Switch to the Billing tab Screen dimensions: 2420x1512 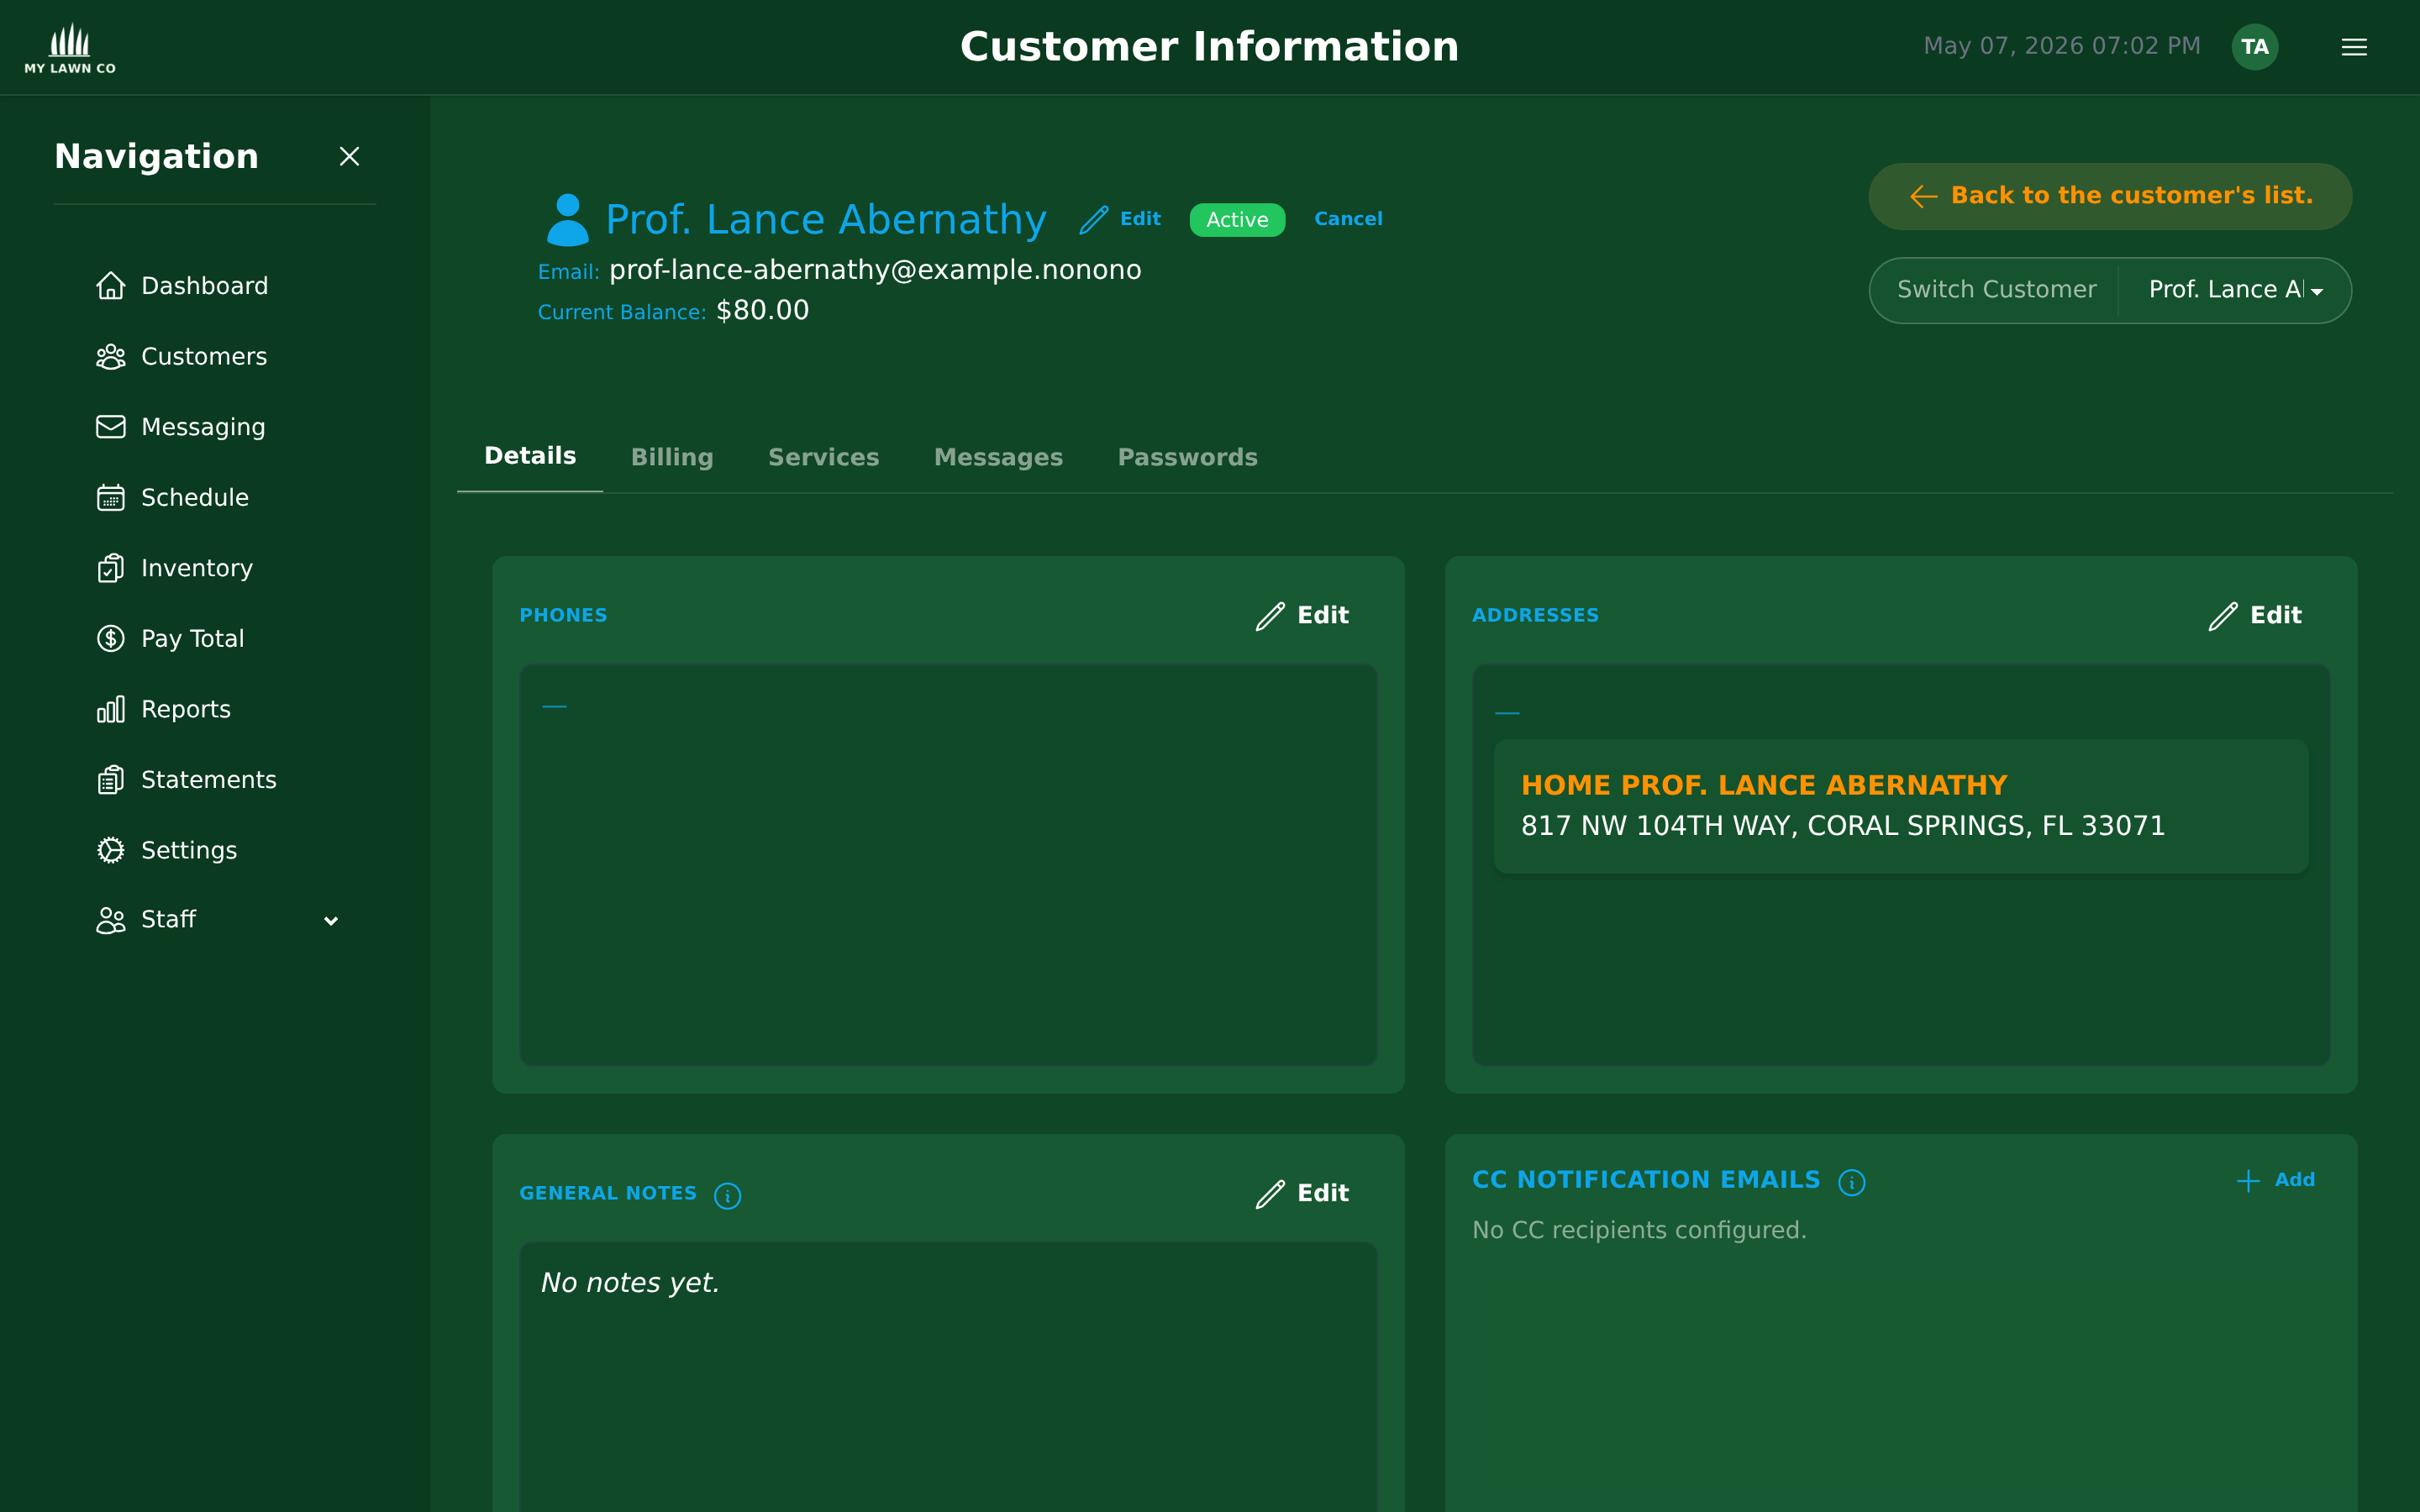(672, 457)
